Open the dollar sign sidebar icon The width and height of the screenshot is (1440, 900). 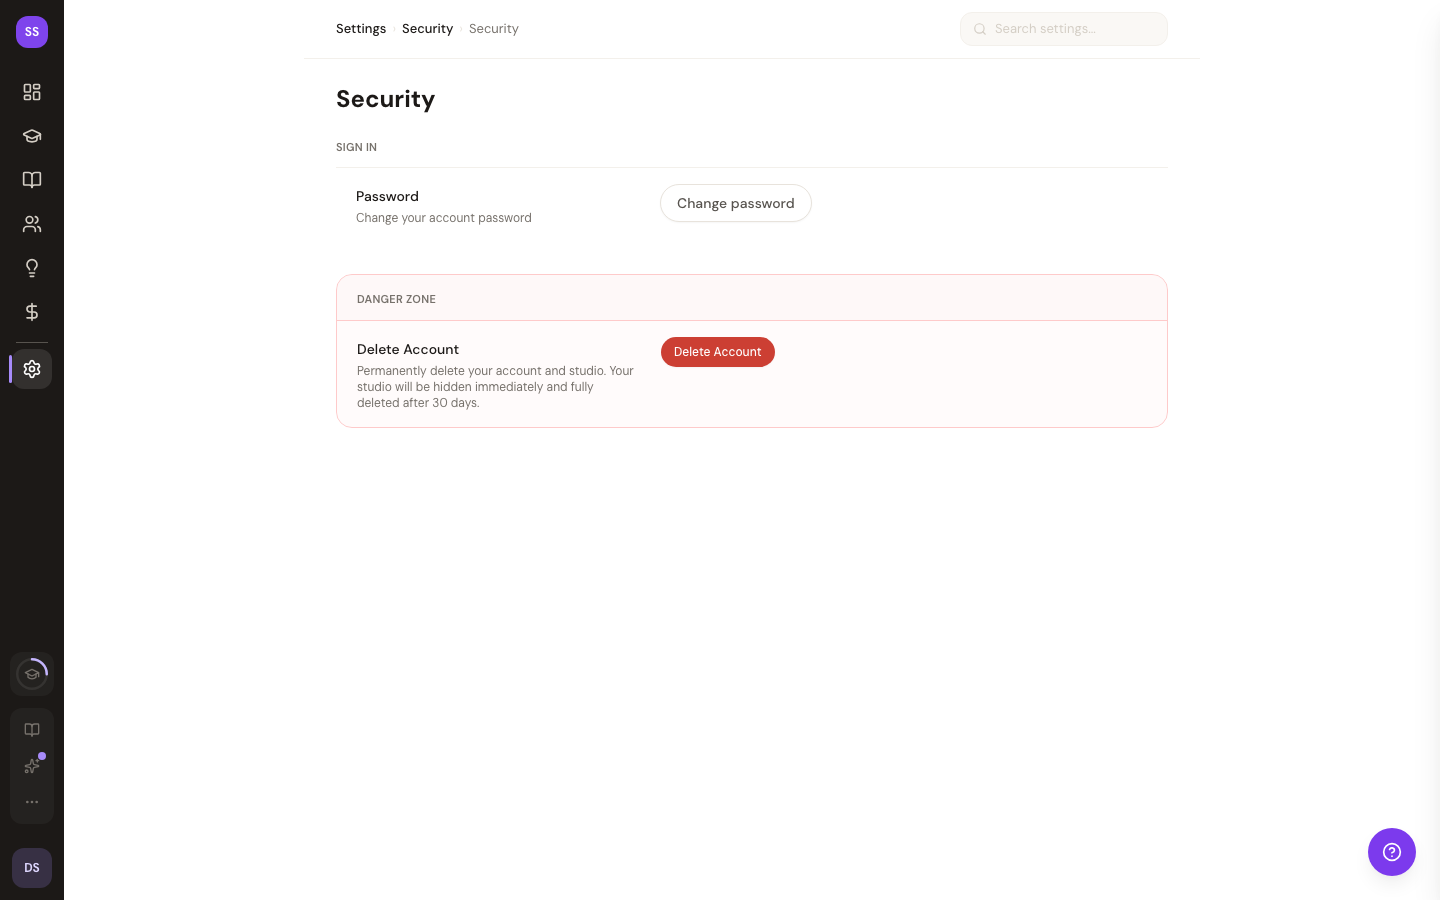[x=32, y=312]
